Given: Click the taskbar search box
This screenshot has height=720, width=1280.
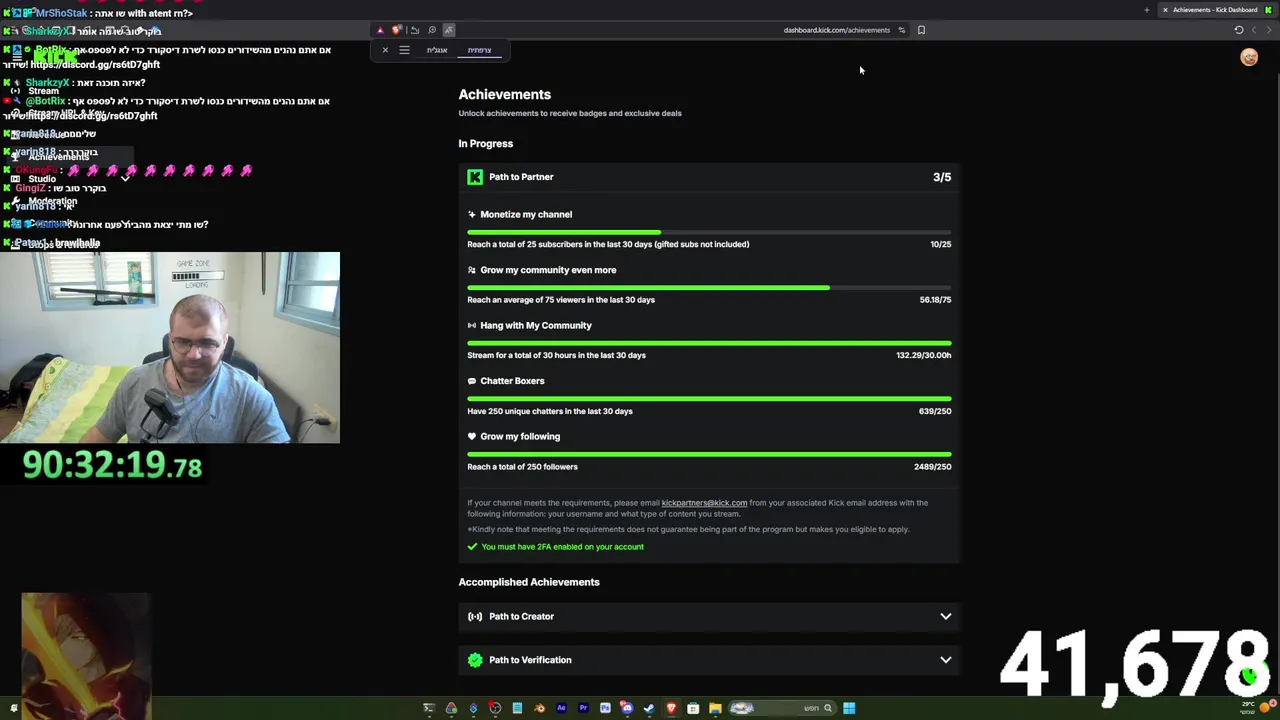Looking at the screenshot, I should click(783, 708).
